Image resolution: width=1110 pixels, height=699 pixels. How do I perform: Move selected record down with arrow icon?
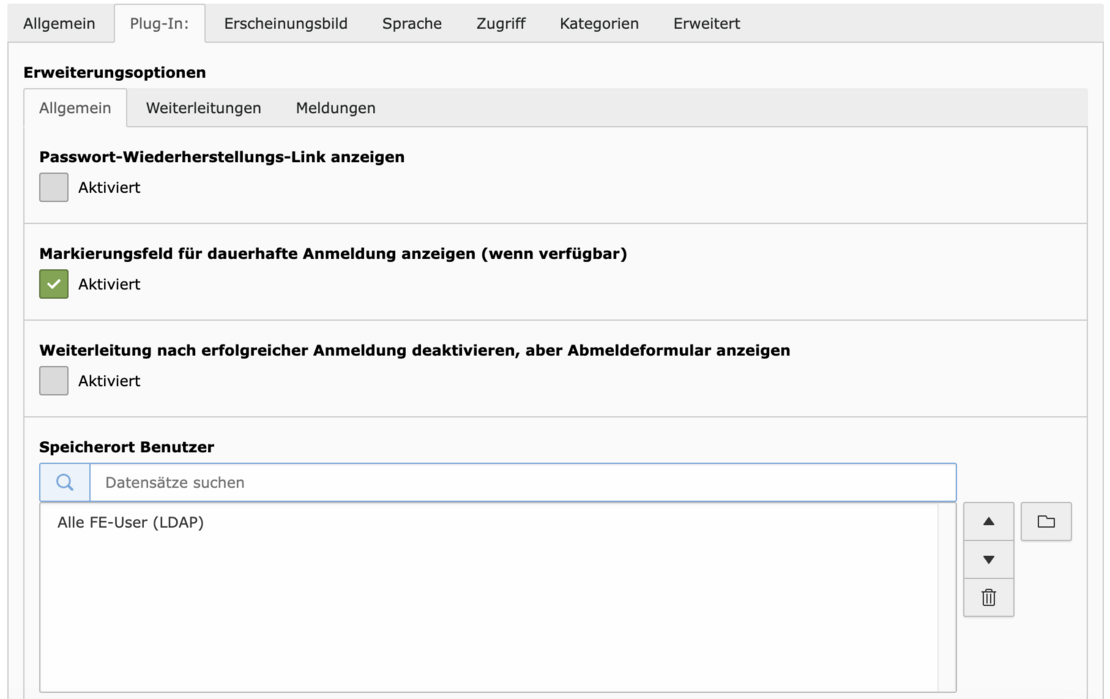click(988, 560)
